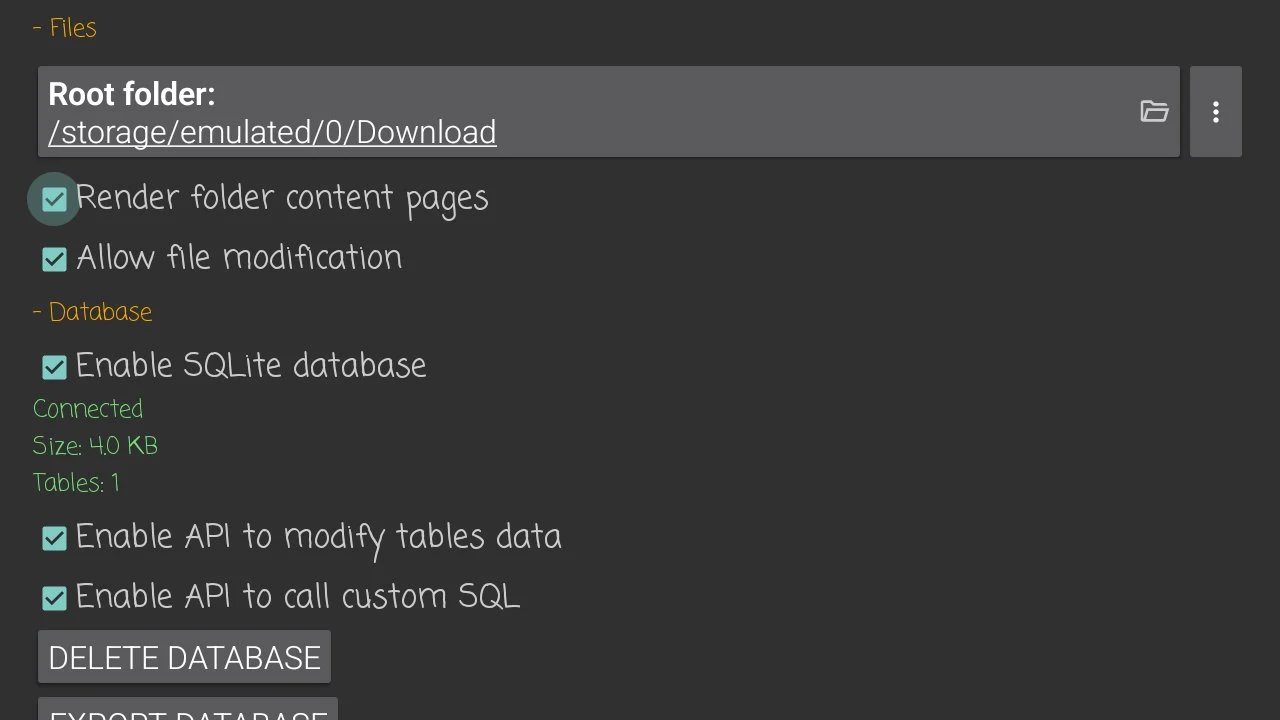Uncheck the Render folder content pages checkbox
The image size is (1280, 720).
pos(54,199)
